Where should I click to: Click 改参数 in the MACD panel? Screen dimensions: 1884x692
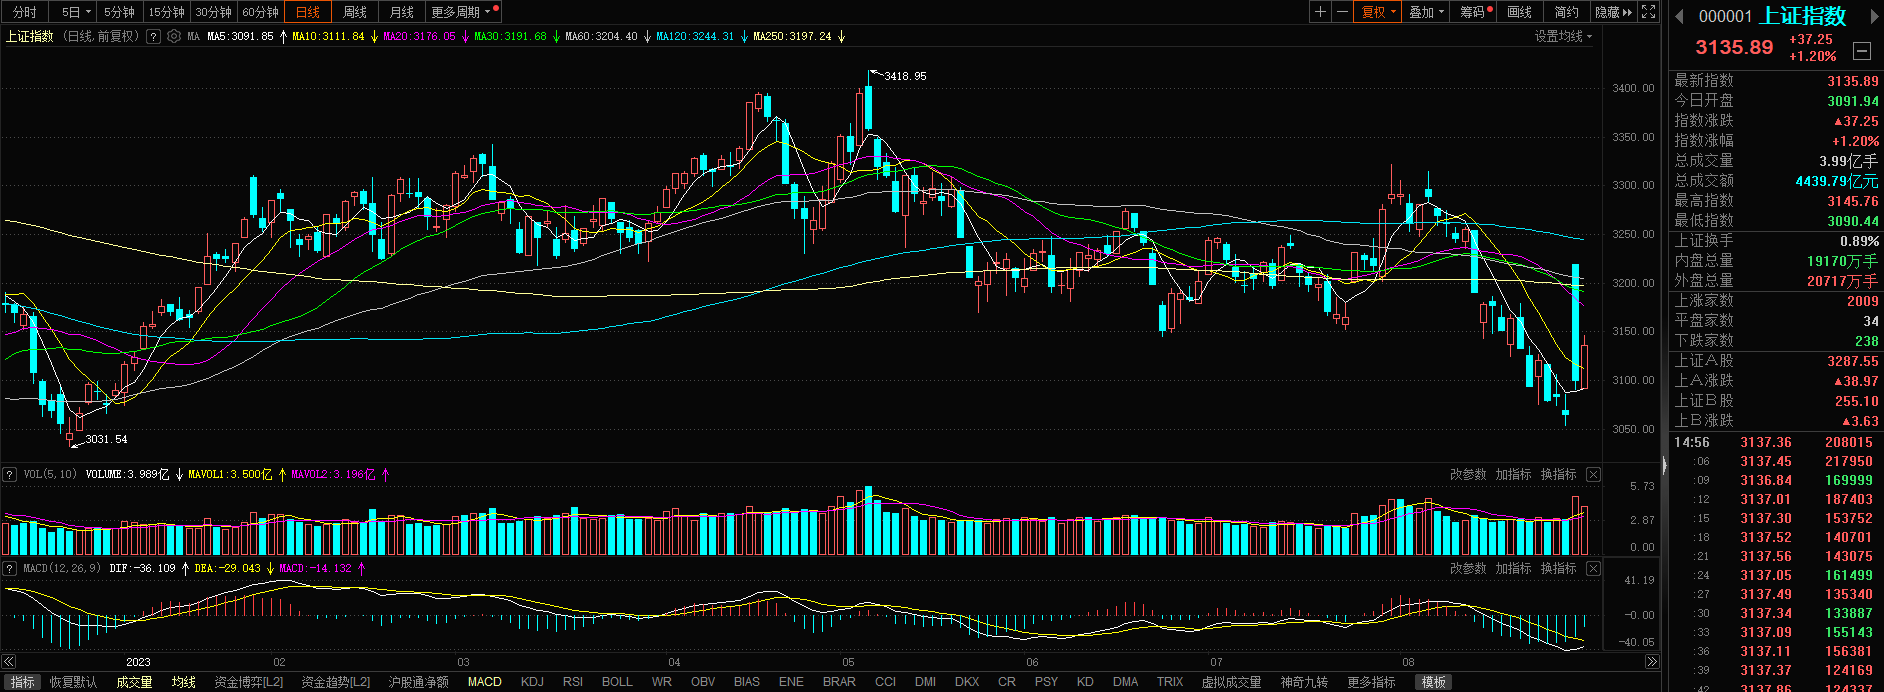tap(1467, 568)
